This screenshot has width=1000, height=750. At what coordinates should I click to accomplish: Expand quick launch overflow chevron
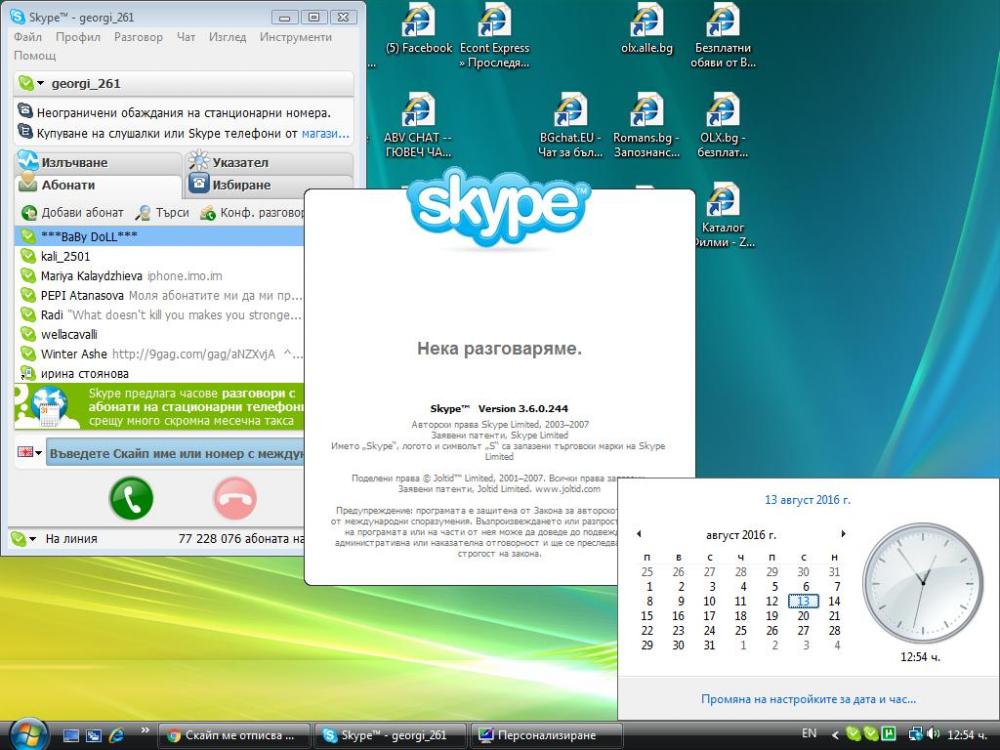click(144, 730)
